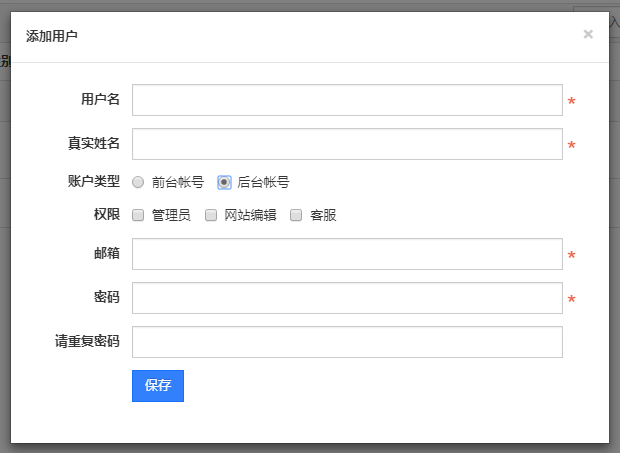Focus the 真实姓名 input box

click(x=347, y=144)
